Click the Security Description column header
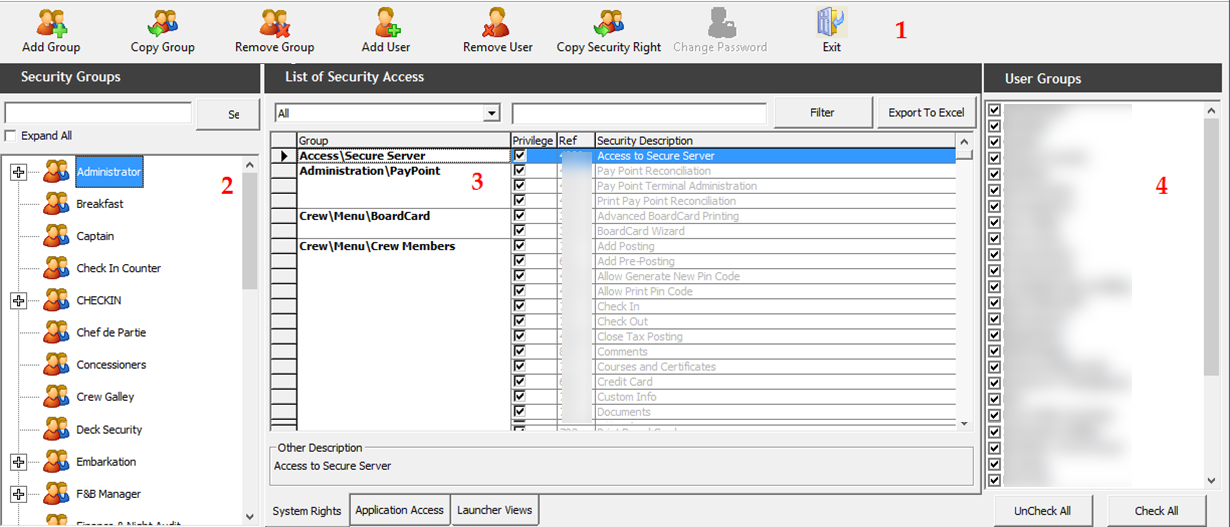This screenshot has width=1230, height=527. (776, 141)
